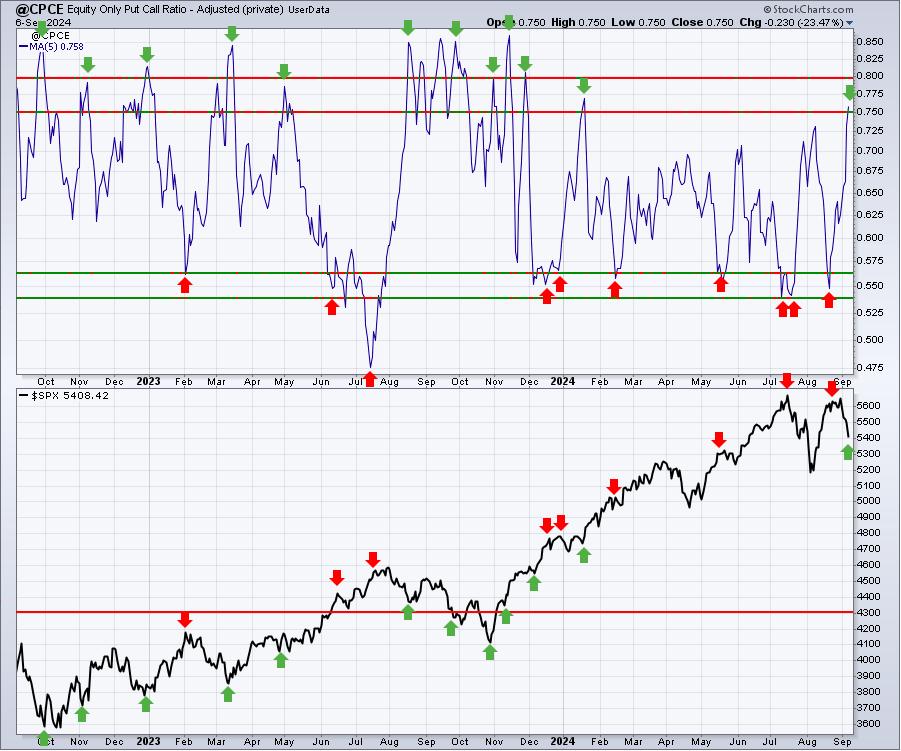Click the 6-Sep-2024 date label

(43, 22)
